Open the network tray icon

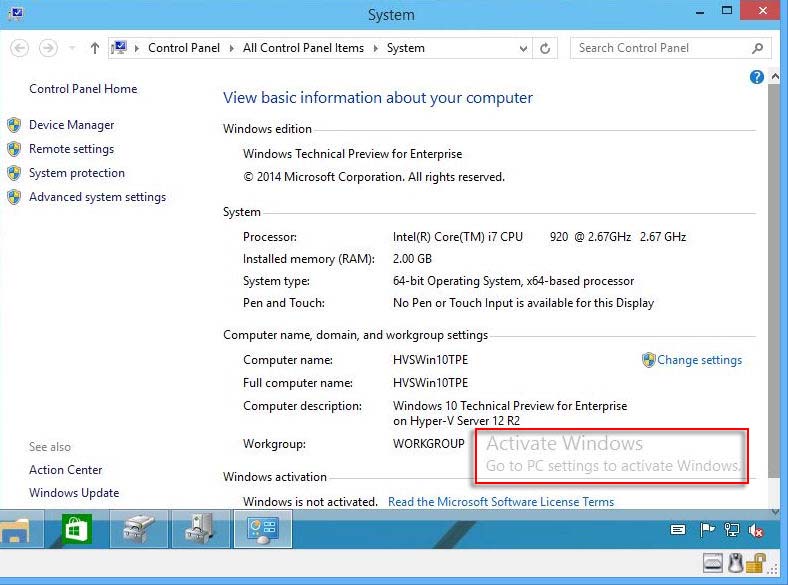click(x=731, y=530)
